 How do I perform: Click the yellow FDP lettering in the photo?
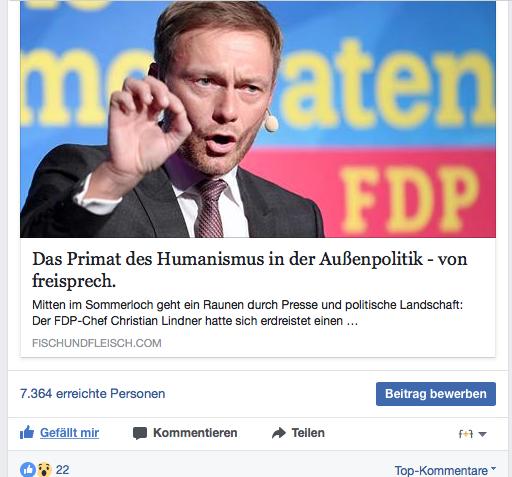tap(410, 199)
